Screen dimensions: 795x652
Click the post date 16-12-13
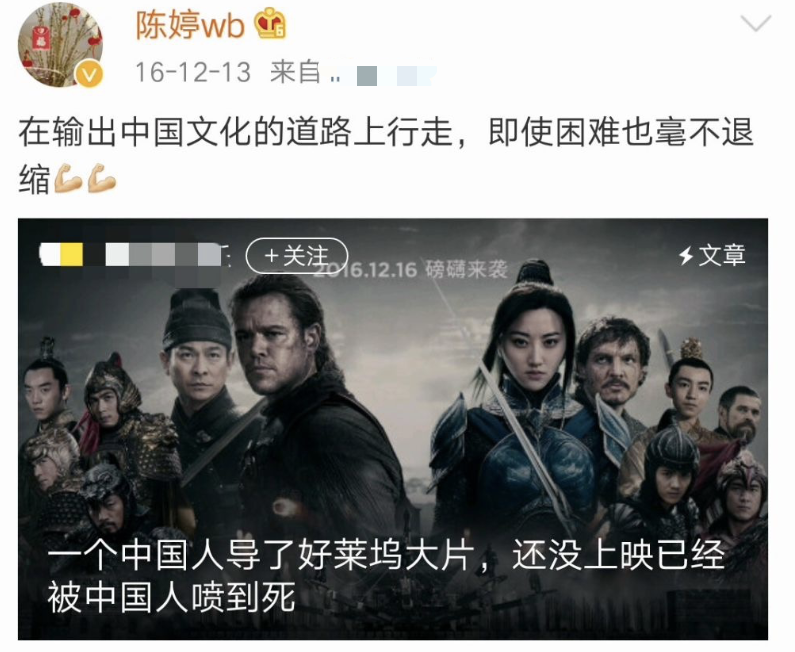pos(193,72)
